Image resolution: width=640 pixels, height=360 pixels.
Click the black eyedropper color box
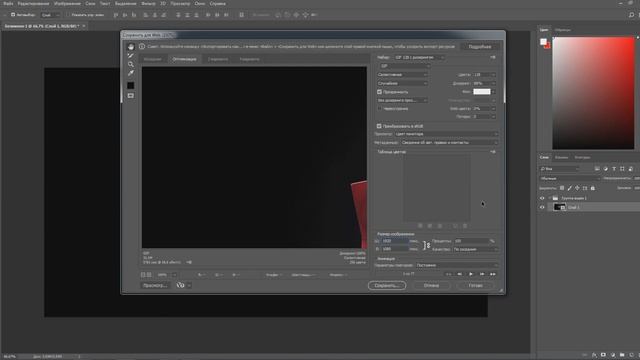(x=131, y=85)
